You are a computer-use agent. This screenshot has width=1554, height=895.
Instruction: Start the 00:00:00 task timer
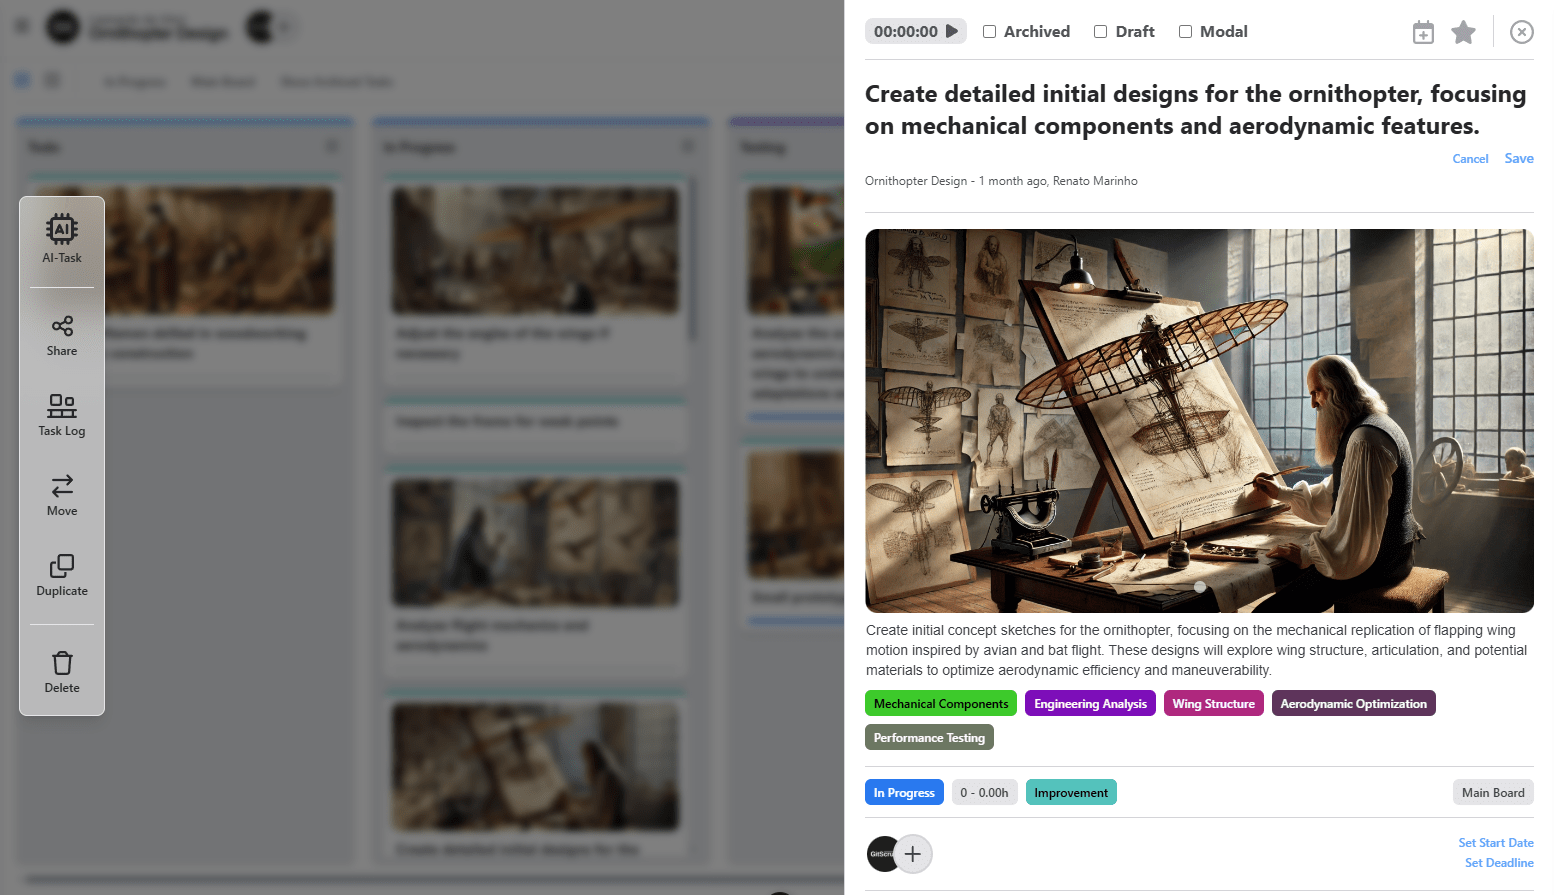point(952,31)
